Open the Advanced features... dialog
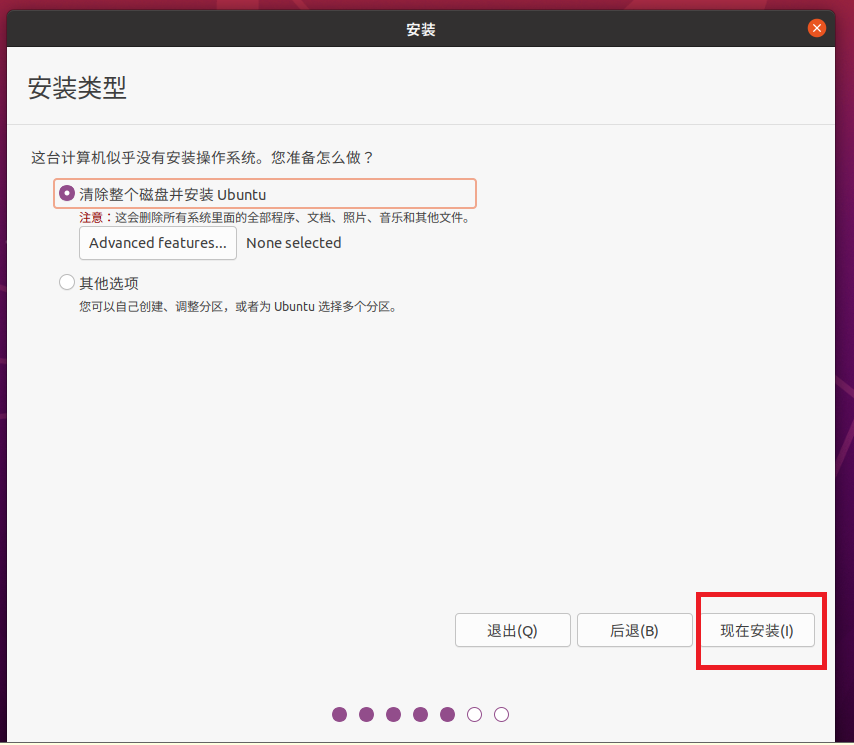Screen dimensions: 854x745 click(158, 243)
